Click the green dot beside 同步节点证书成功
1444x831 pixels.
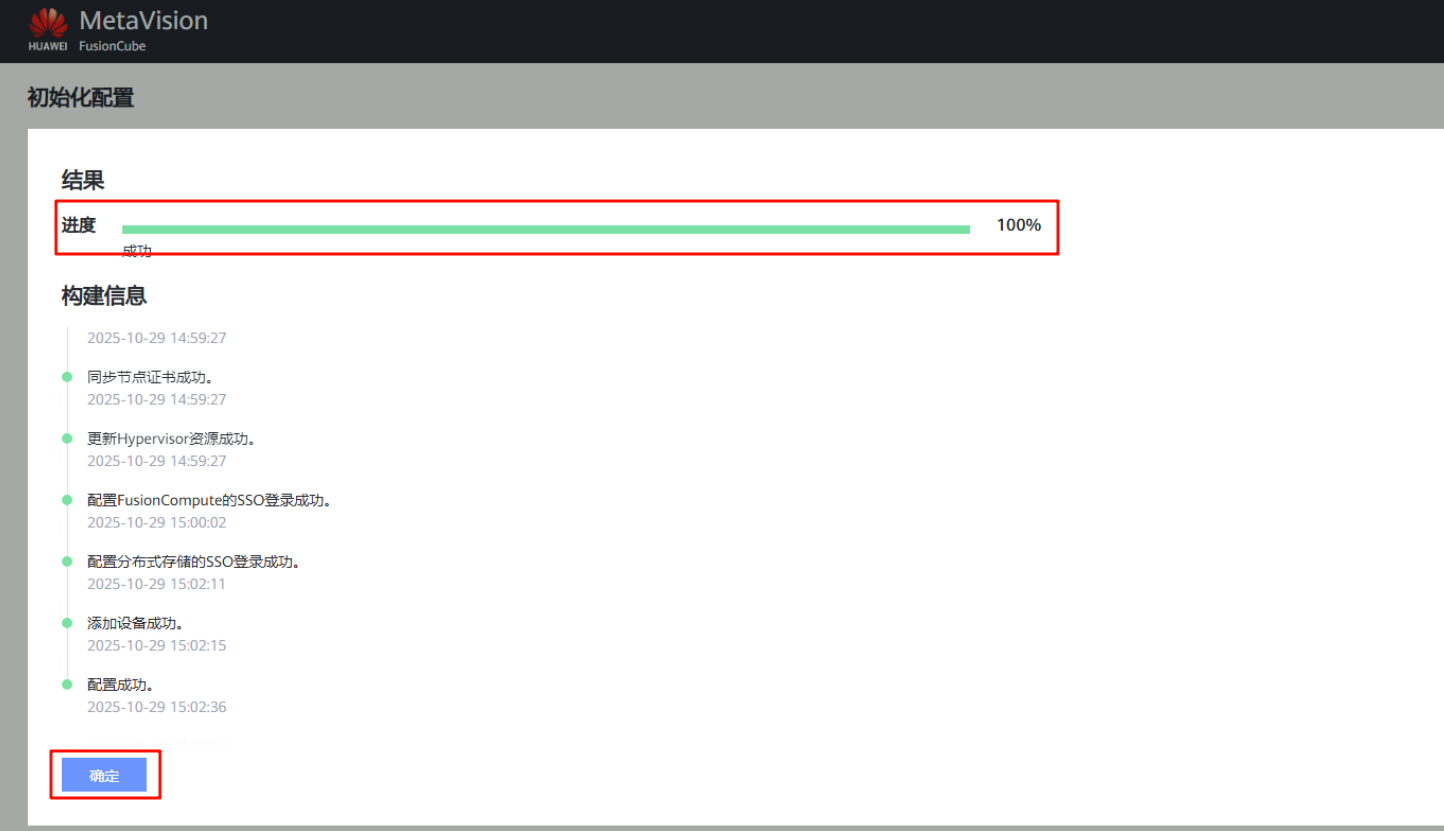[67, 377]
